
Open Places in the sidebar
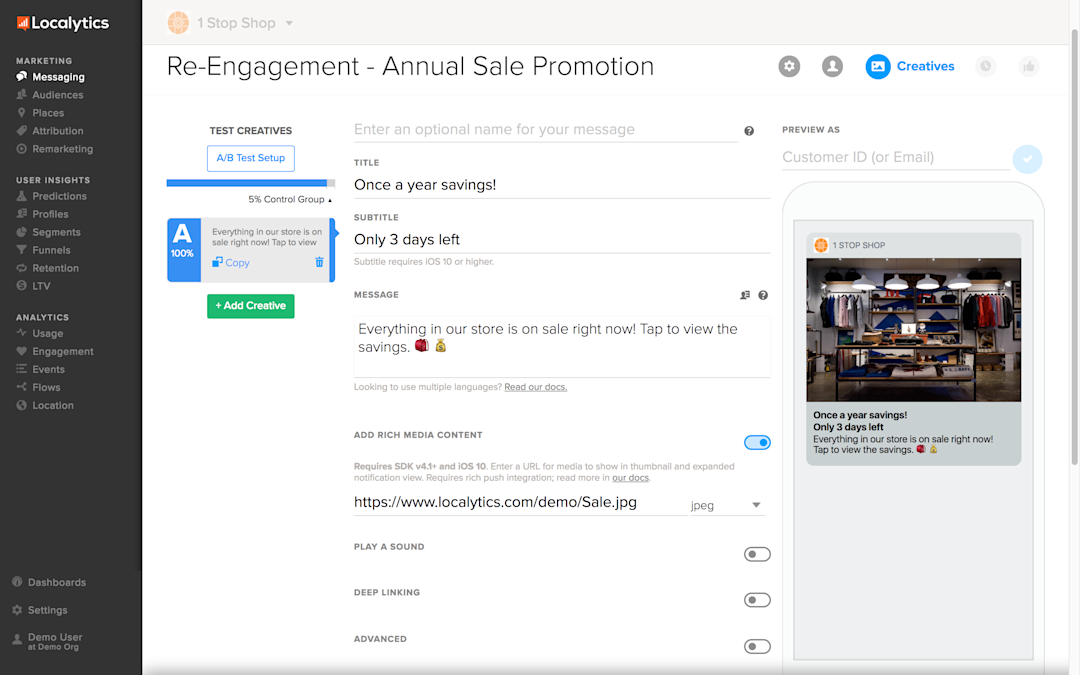40,112
